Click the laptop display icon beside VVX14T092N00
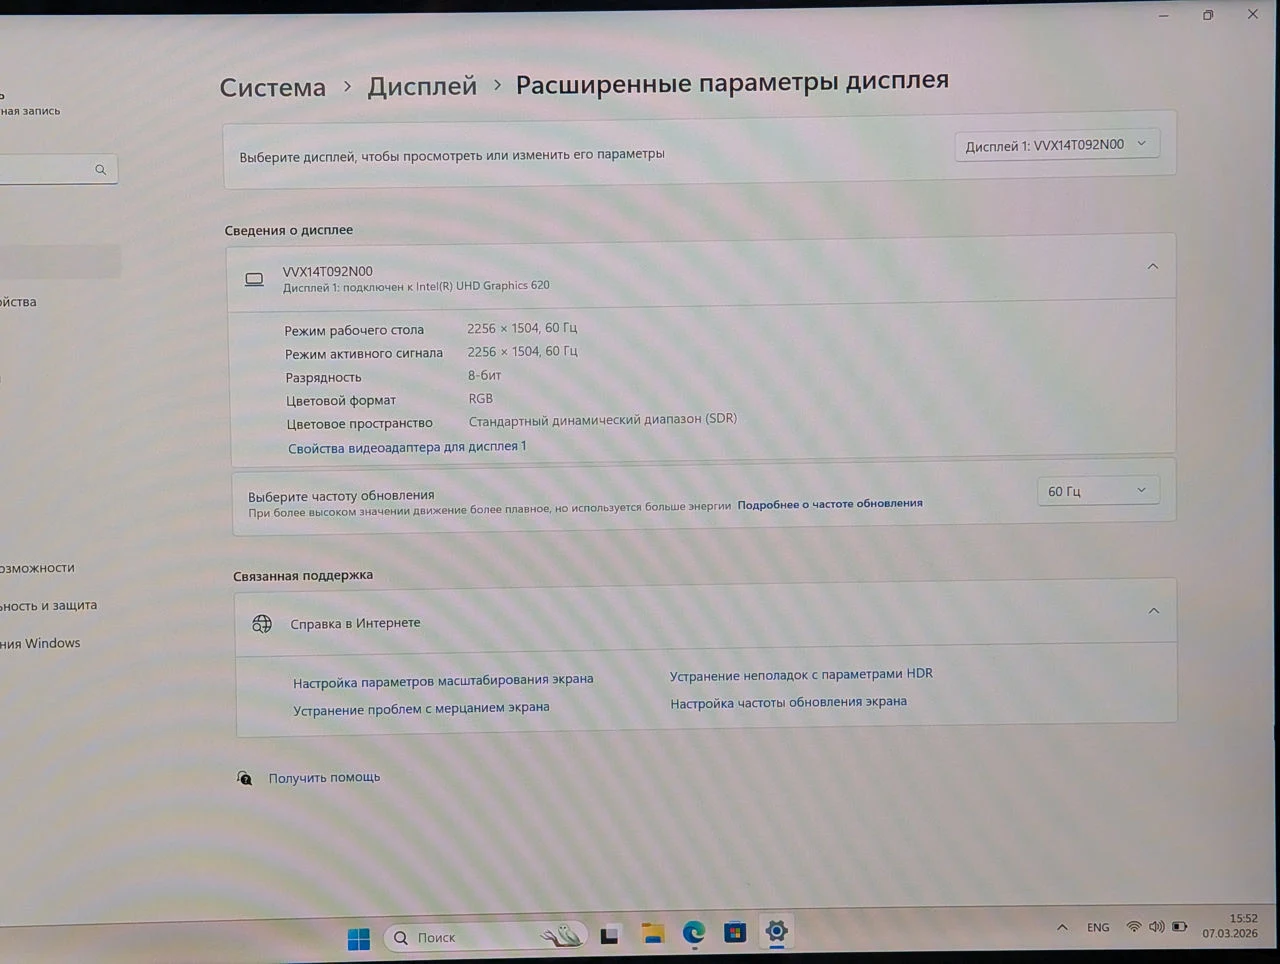Viewport: 1280px width, 964px height. [255, 280]
